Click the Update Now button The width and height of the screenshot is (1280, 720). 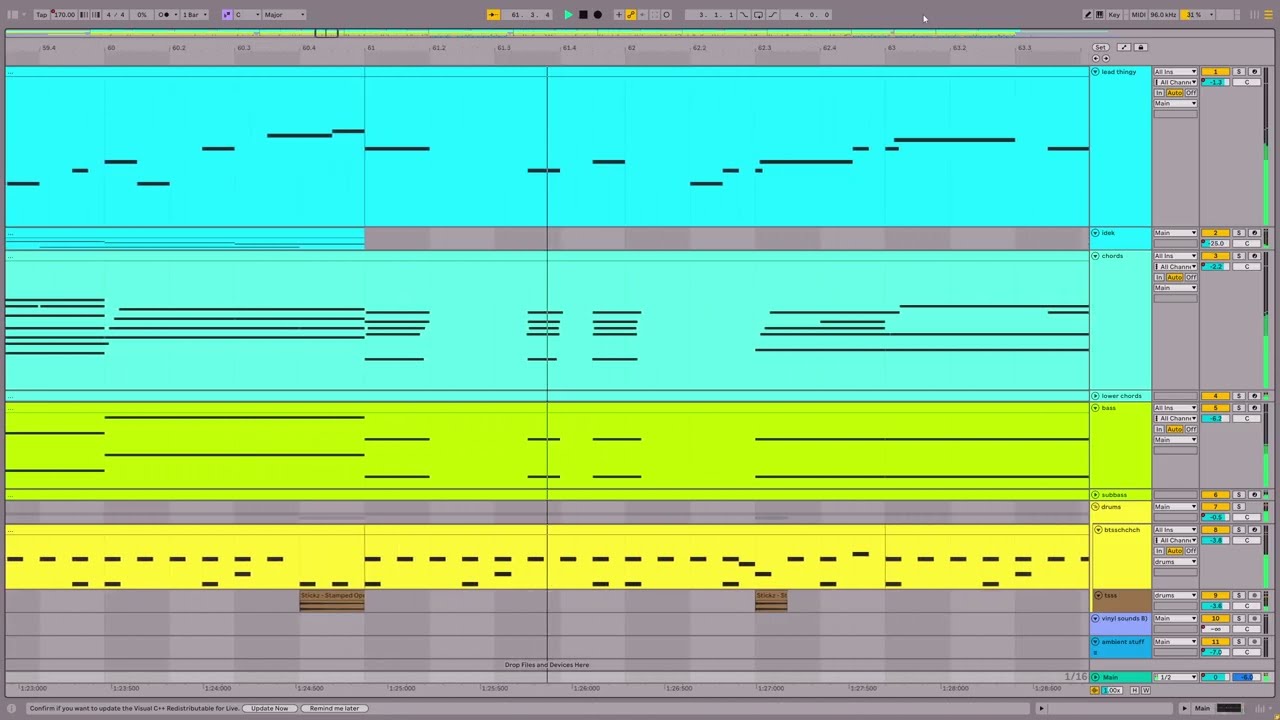click(x=269, y=708)
